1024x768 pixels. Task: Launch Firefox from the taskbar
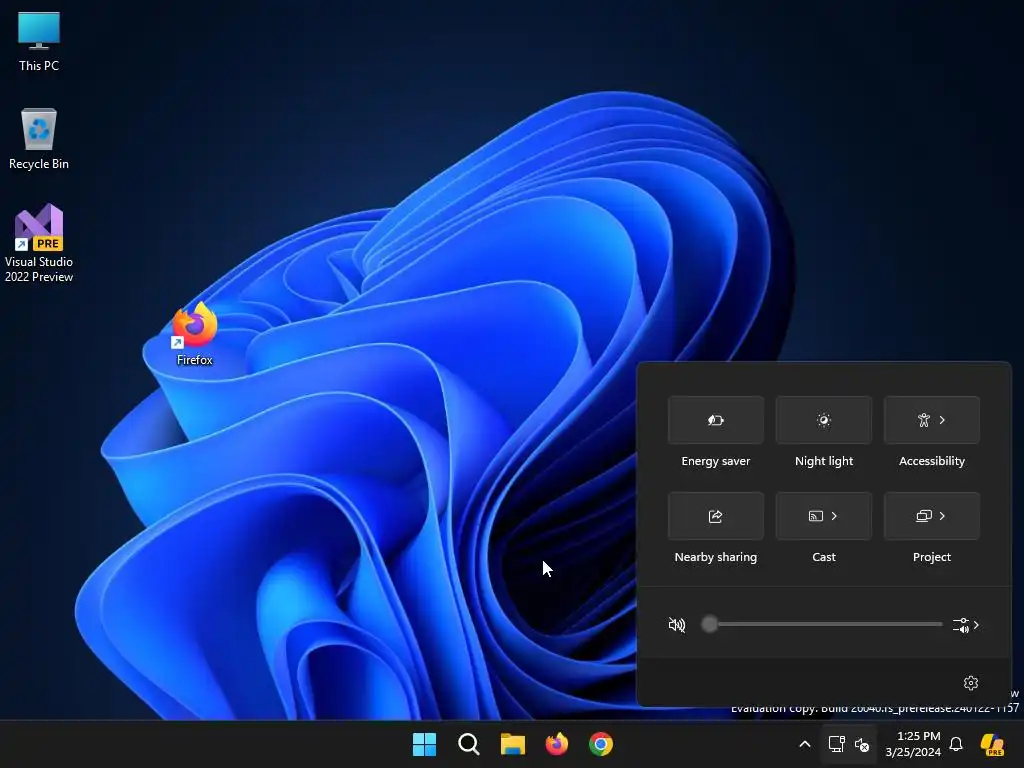click(x=557, y=744)
